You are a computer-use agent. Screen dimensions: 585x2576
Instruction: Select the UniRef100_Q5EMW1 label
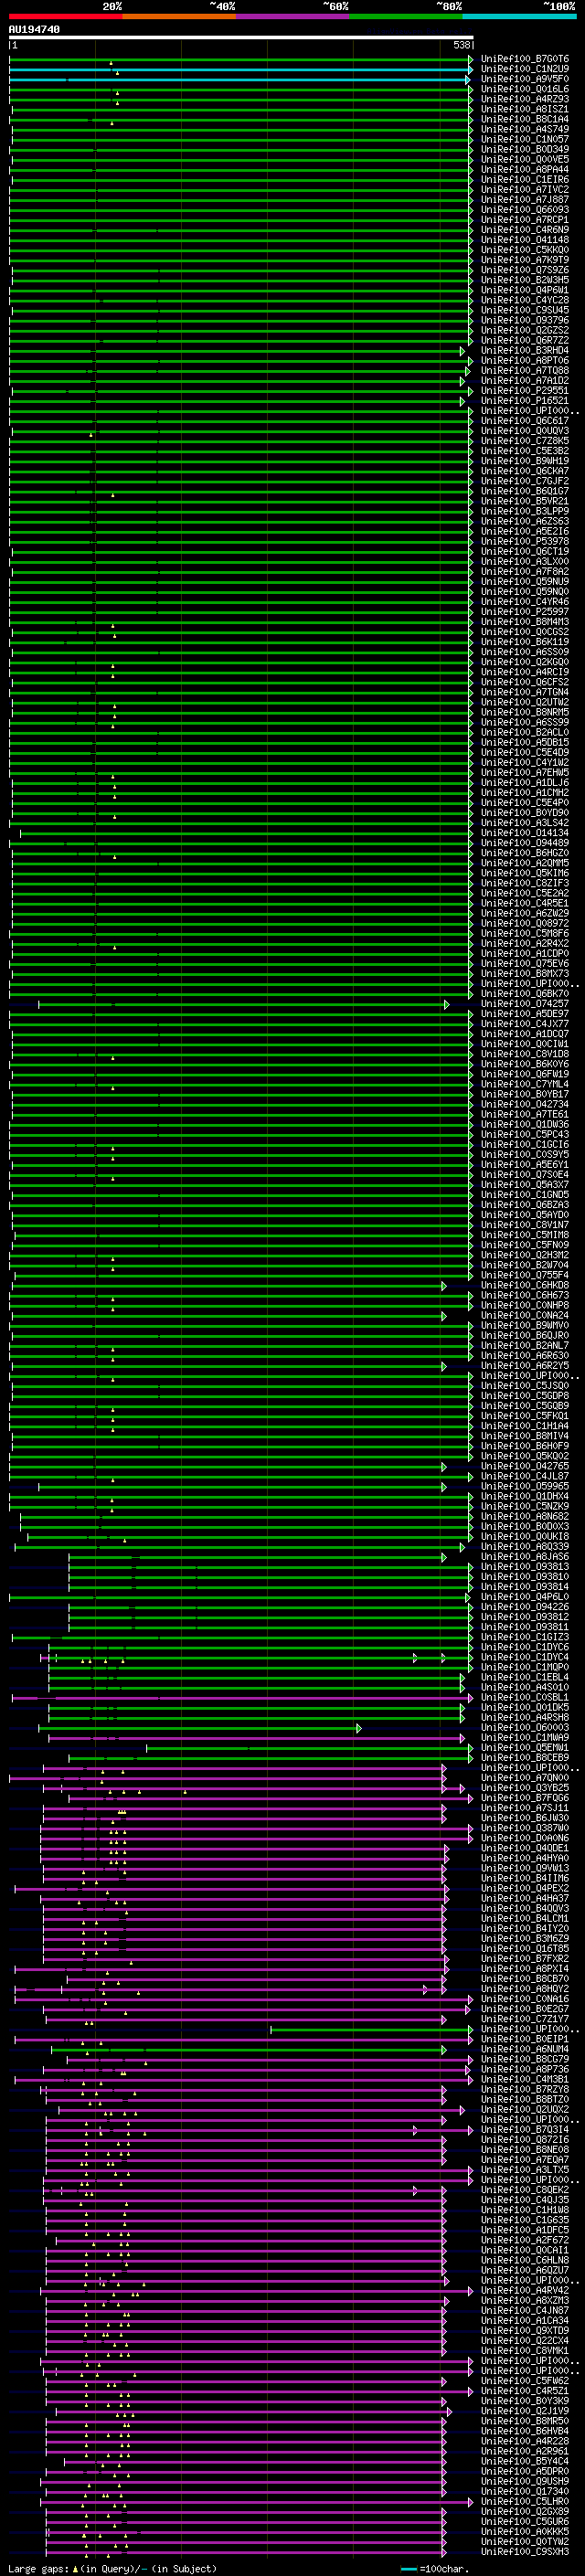[525, 1748]
